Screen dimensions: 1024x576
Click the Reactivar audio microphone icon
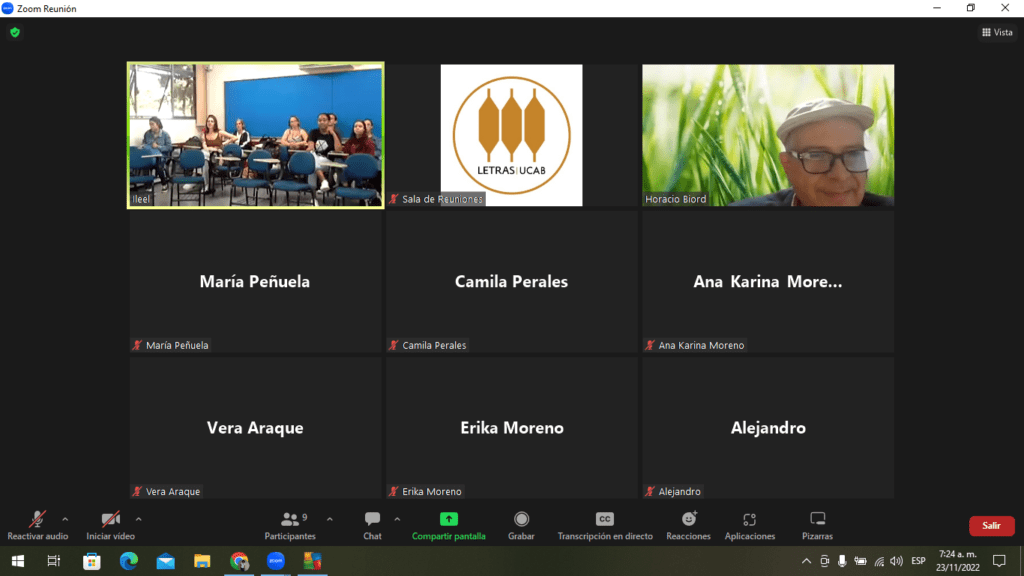37,520
